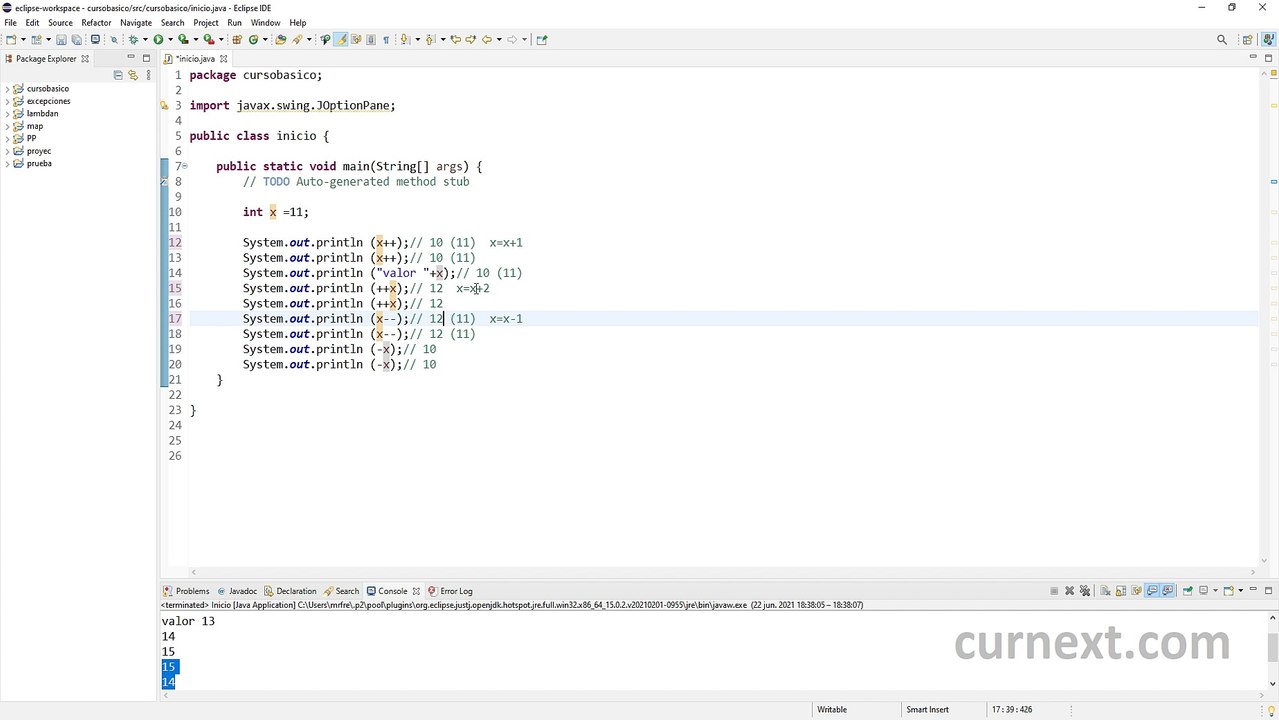Open the Run button dropdown arrow

(x=170, y=40)
